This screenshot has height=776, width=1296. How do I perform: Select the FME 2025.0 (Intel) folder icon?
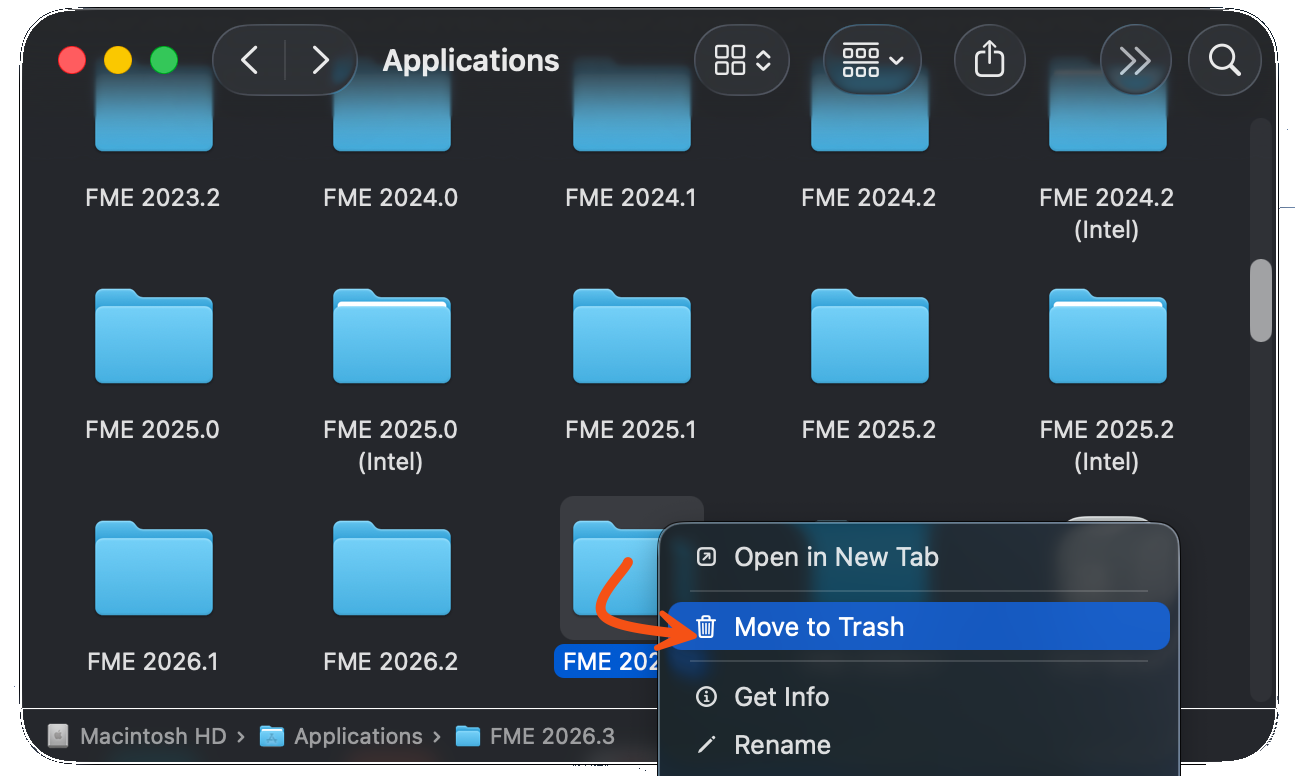(x=391, y=336)
